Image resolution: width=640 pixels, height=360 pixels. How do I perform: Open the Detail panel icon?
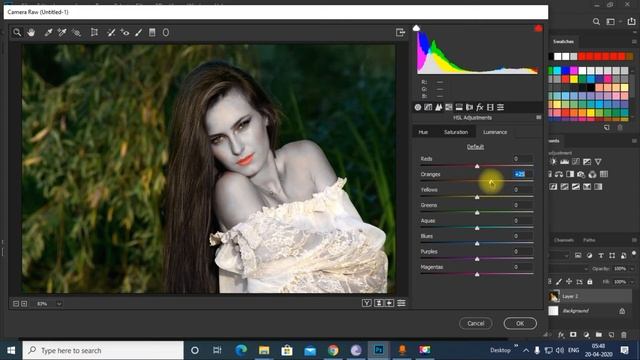coord(438,107)
